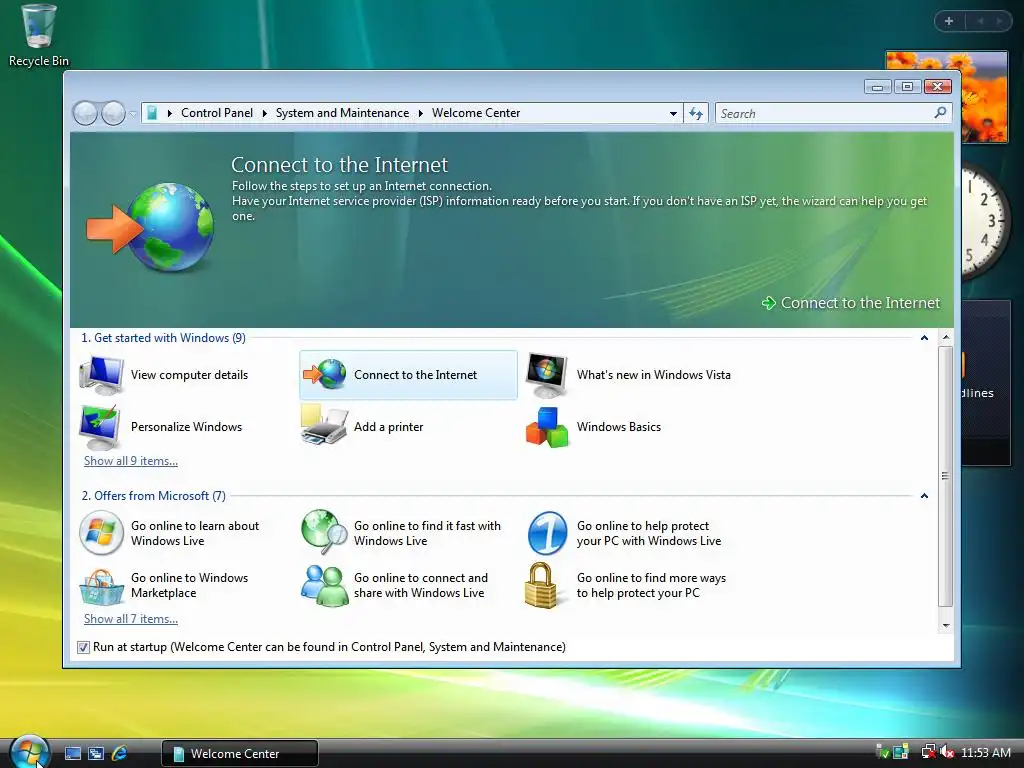Click the 1. Get started with Windows heading
The height and width of the screenshot is (768, 1024).
(x=163, y=338)
